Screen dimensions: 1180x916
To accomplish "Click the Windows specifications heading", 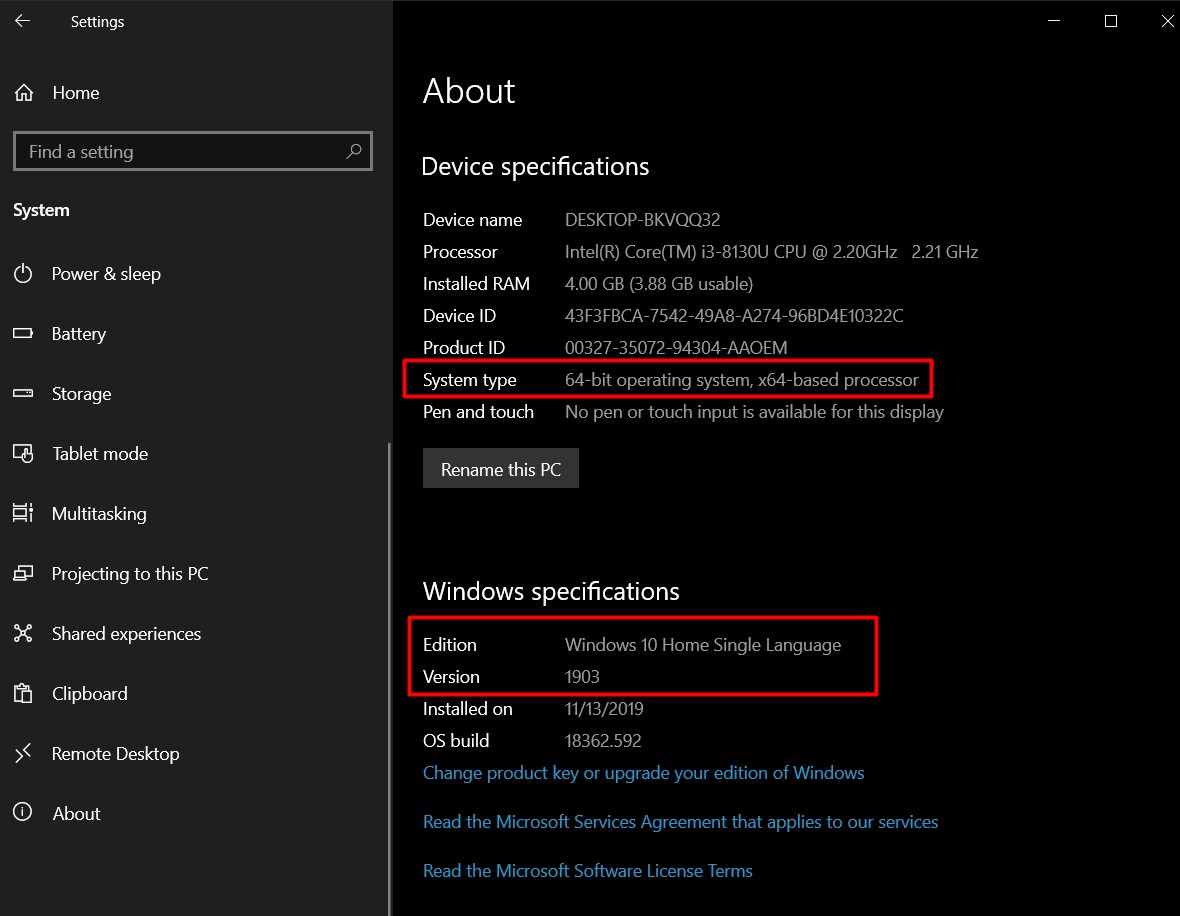I will [551, 592].
